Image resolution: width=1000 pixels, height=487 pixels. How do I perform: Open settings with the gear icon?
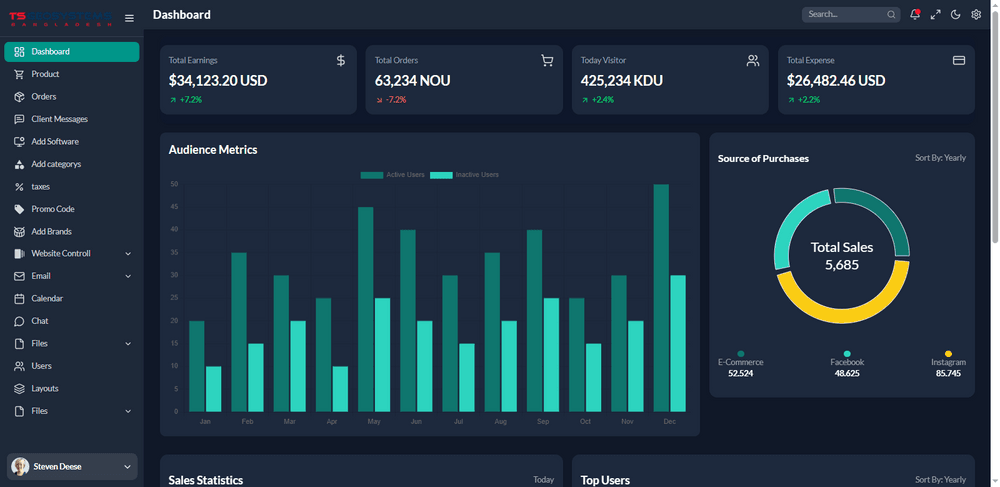[976, 15]
